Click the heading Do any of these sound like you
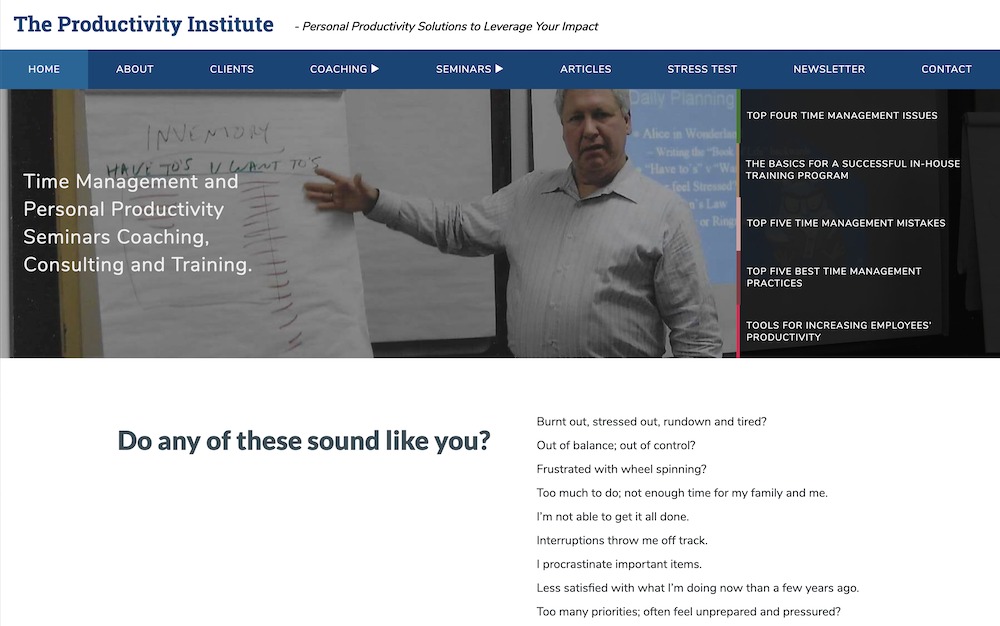1000x626 pixels. coord(304,440)
